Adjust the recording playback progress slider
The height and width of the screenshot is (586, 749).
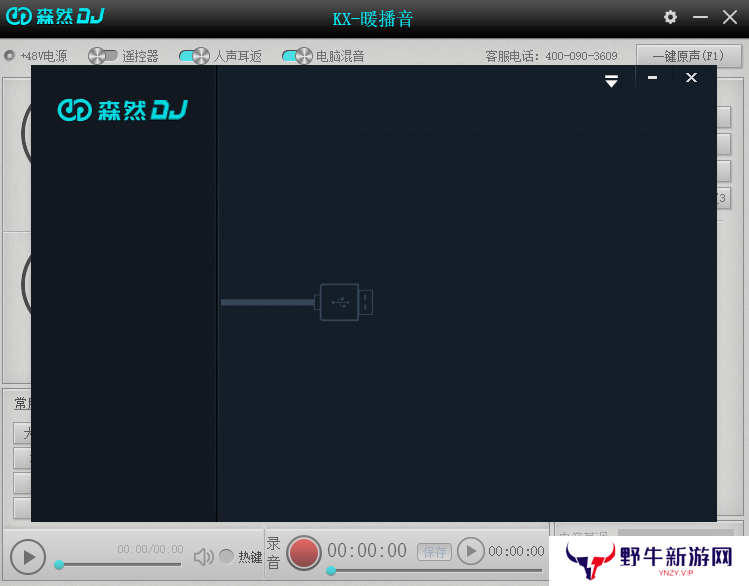[x=435, y=570]
